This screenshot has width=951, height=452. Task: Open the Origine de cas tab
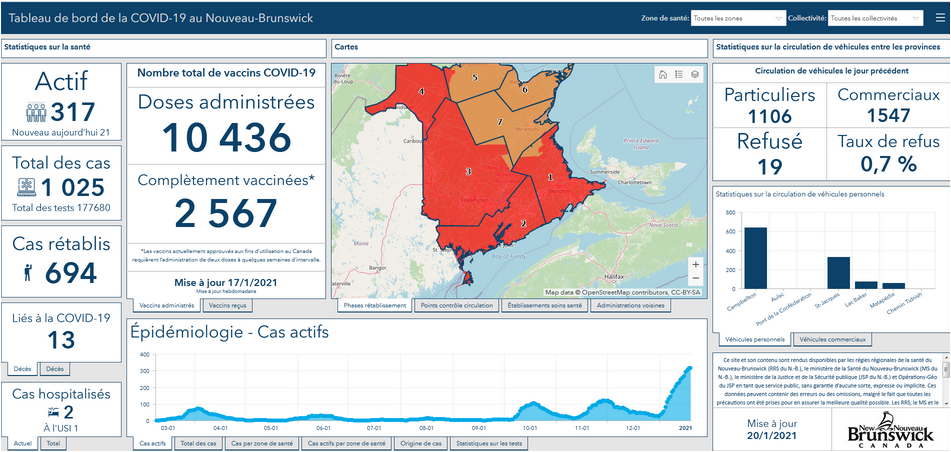421,444
